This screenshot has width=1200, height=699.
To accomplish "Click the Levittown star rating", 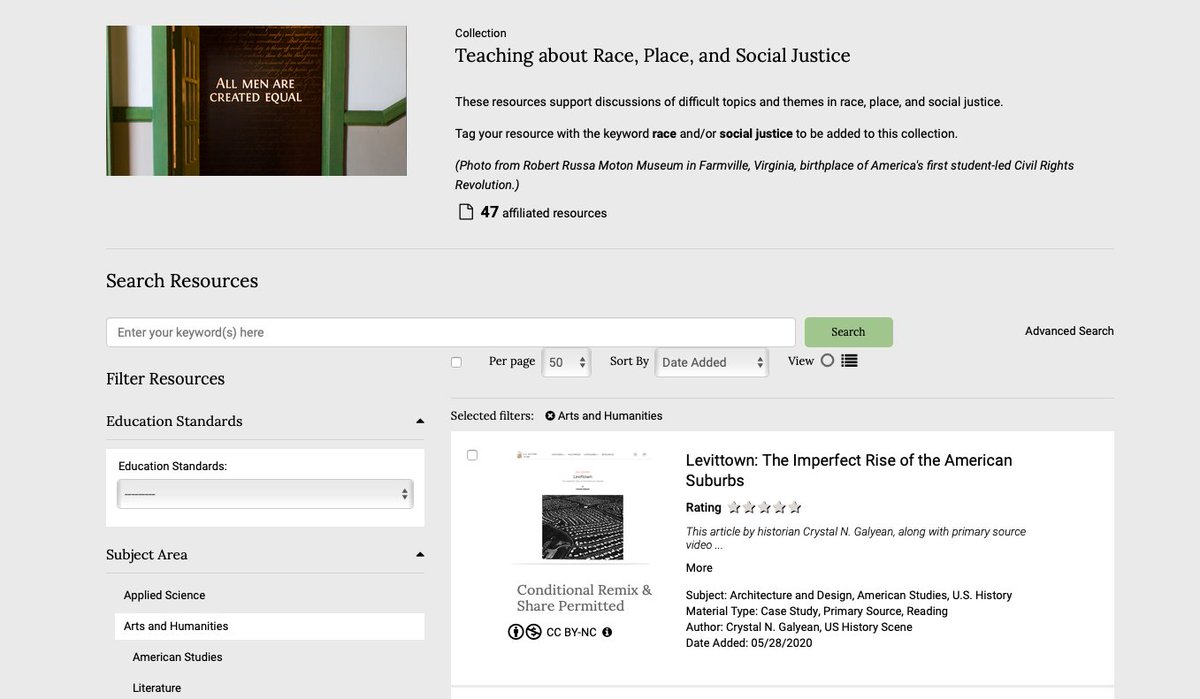I will pyautogui.click(x=765, y=508).
